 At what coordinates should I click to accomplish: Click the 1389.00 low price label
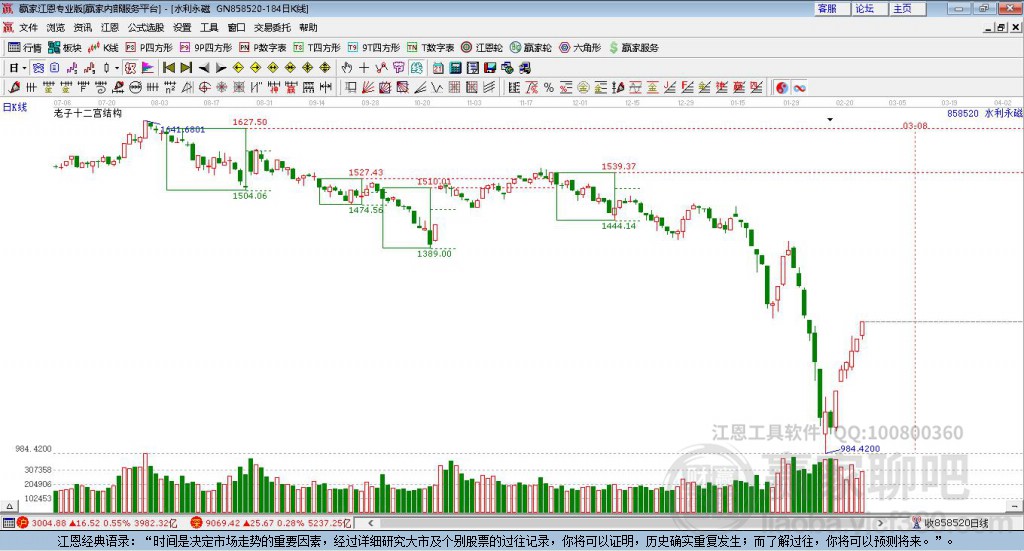[434, 253]
